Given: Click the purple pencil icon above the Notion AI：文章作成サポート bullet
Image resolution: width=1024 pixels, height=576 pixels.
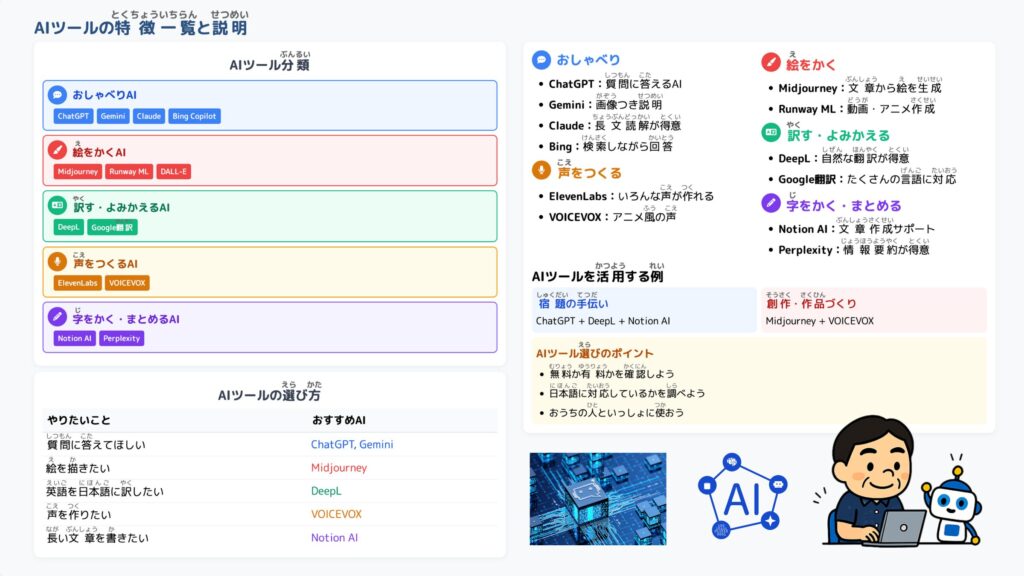Looking at the screenshot, I should pos(771,203).
